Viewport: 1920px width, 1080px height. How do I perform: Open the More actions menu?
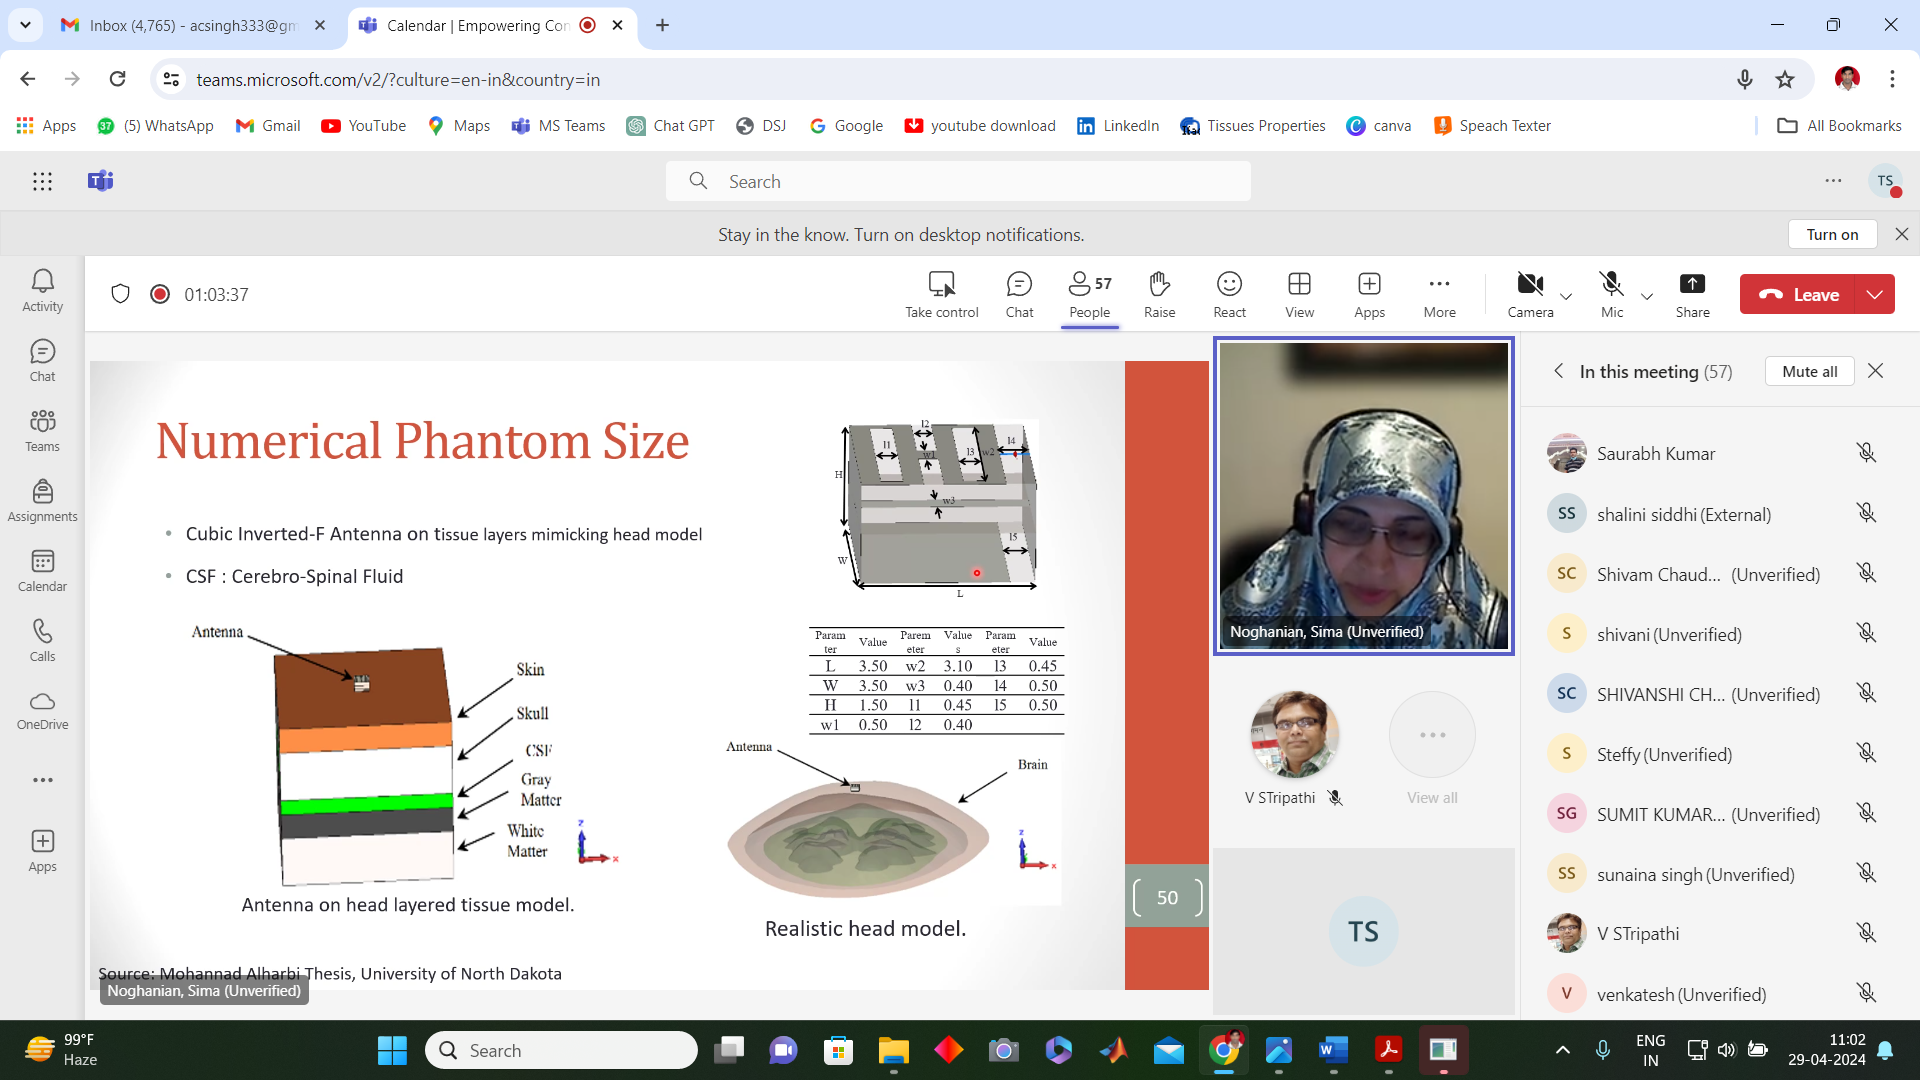1439,294
